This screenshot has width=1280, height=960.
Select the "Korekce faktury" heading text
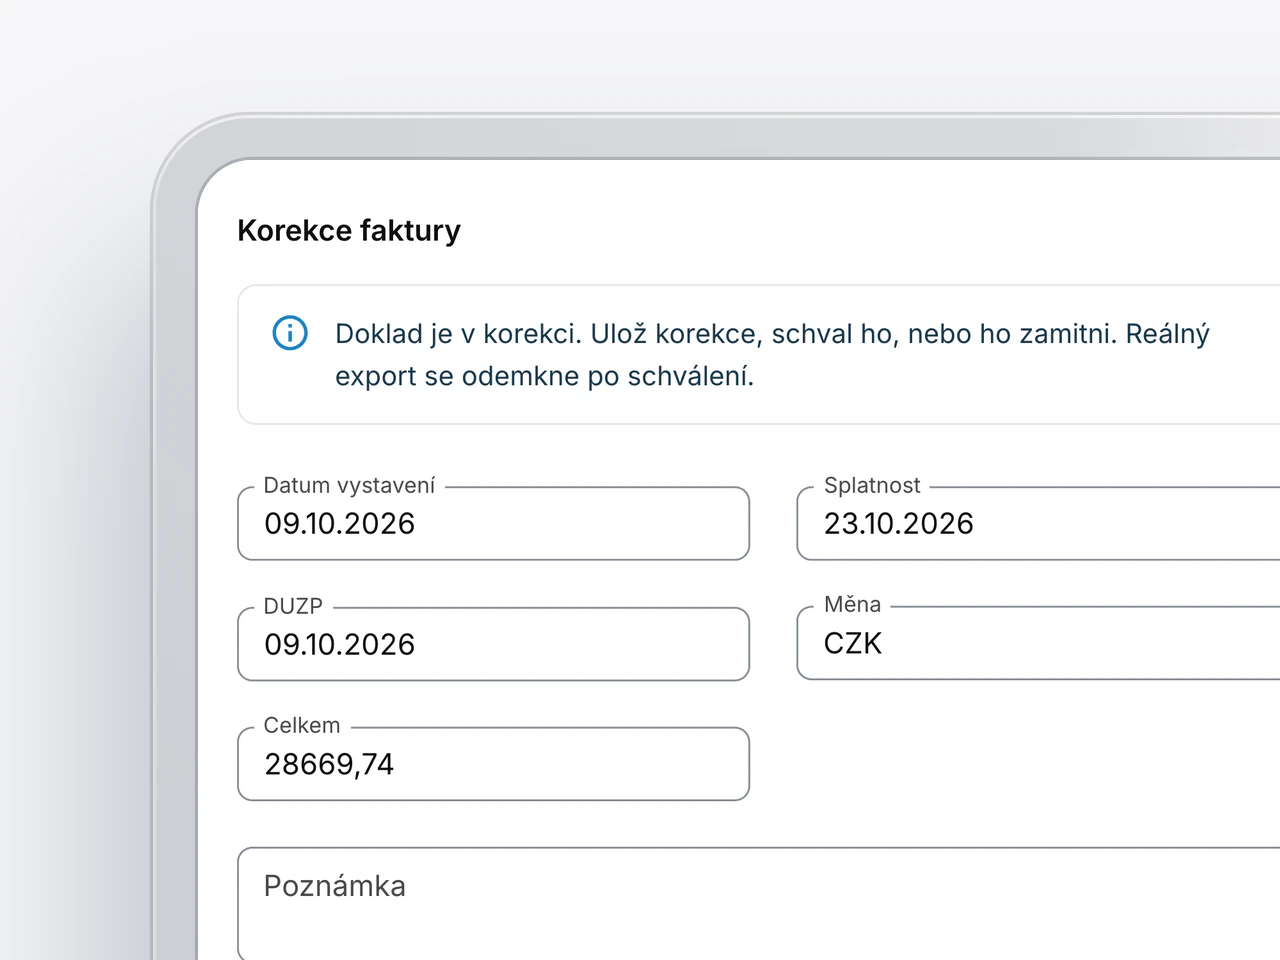[x=349, y=231]
